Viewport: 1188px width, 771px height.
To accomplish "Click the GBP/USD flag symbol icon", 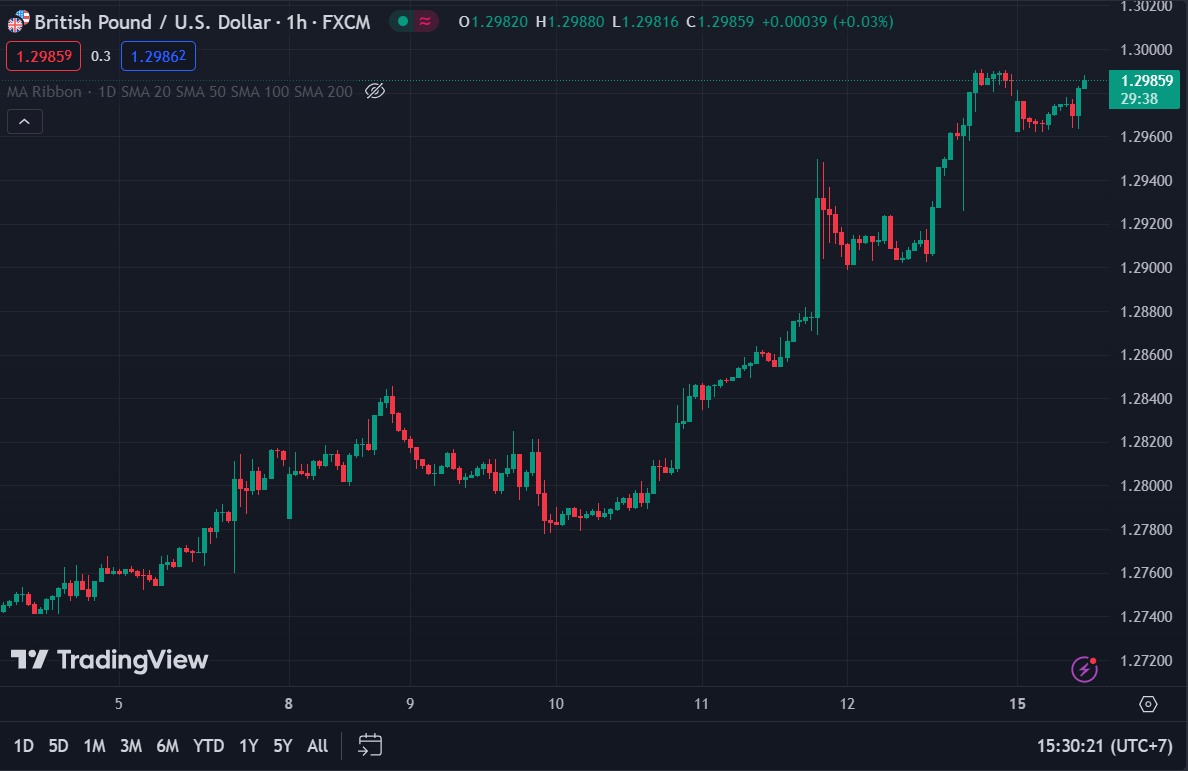I will (18, 21).
